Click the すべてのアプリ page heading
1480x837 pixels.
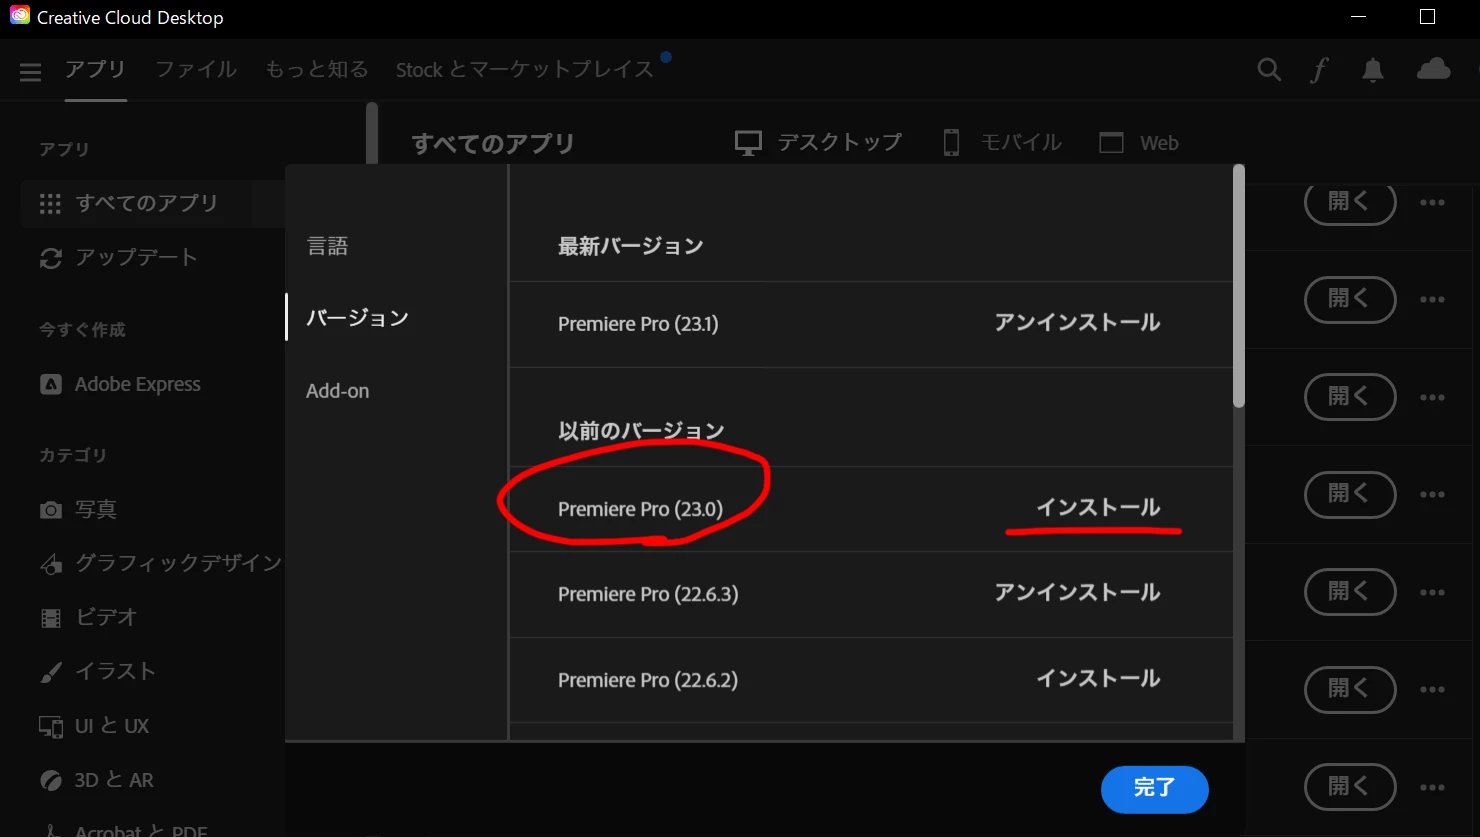[493, 144]
